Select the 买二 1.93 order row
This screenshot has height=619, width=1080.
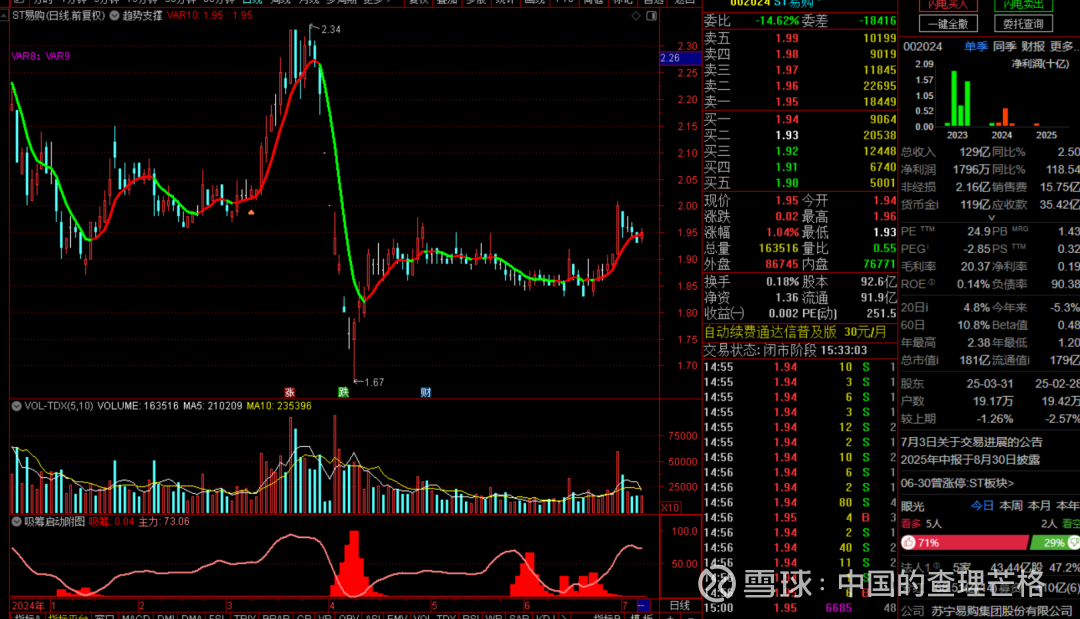click(800, 136)
